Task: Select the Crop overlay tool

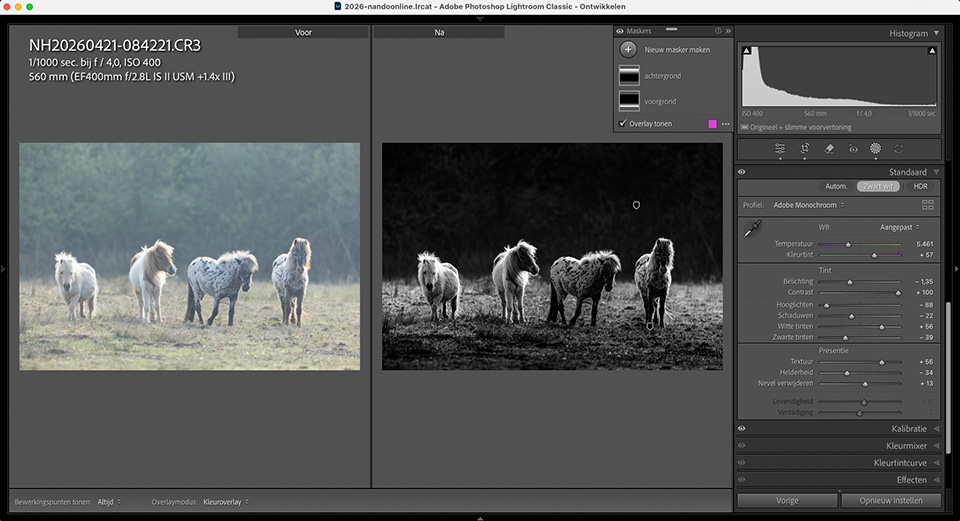Action: click(x=805, y=148)
